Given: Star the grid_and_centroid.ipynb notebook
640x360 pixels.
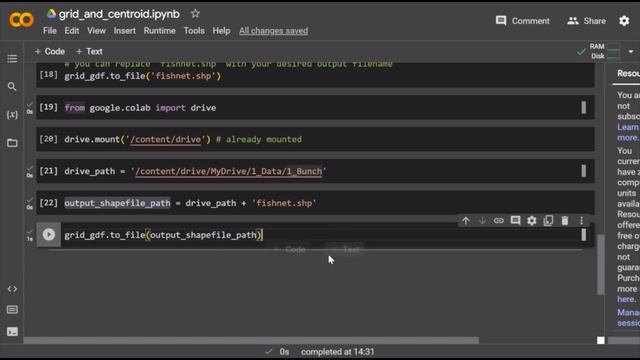Looking at the screenshot, I should (195, 14).
